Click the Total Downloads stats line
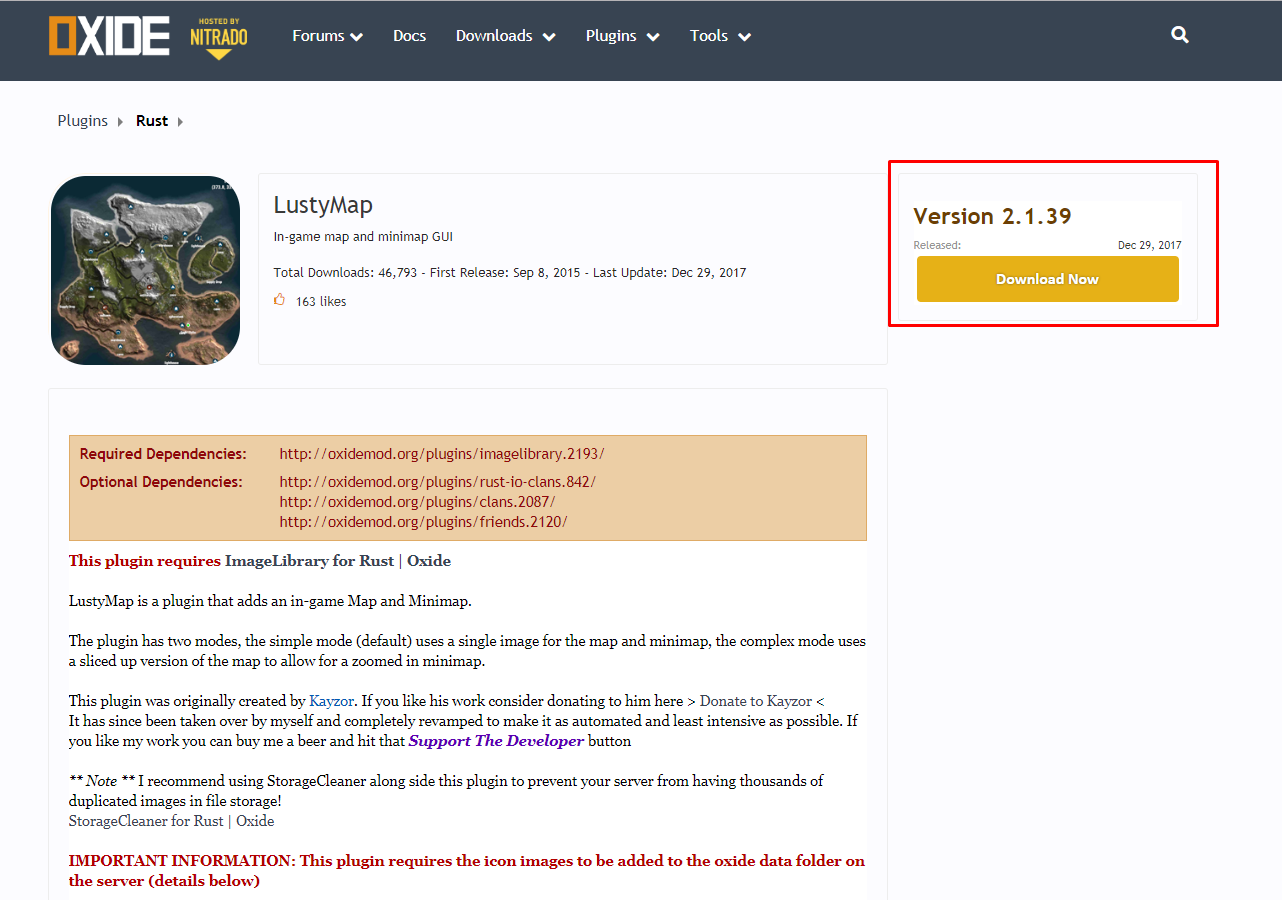The image size is (1282, 900). [x=510, y=273]
